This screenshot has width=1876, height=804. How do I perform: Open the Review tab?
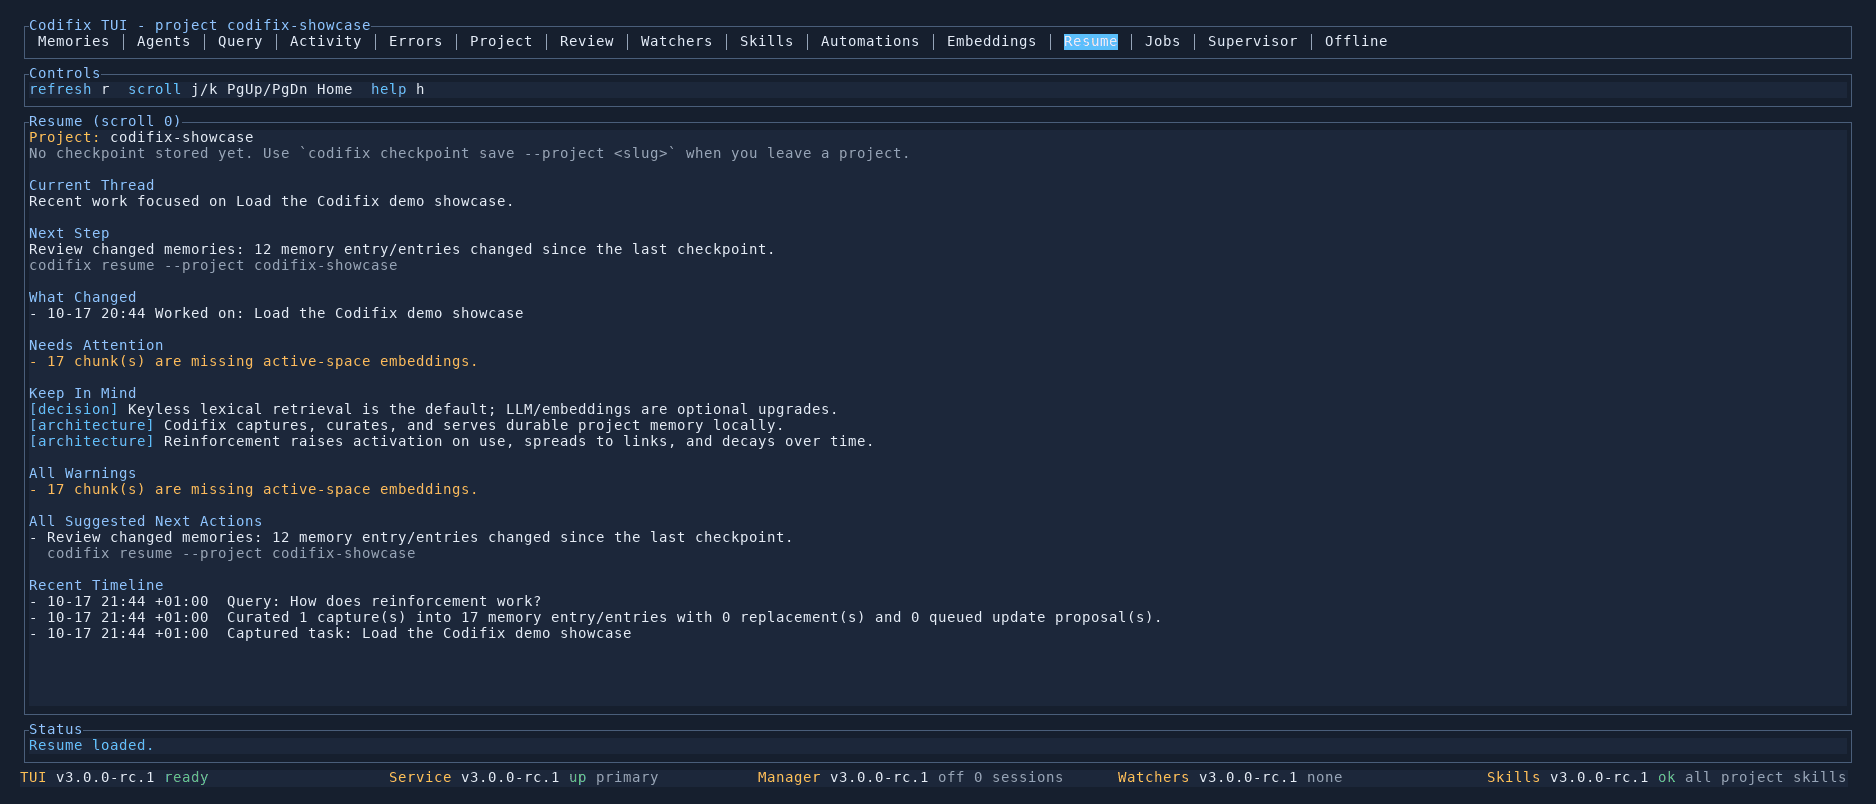586,41
